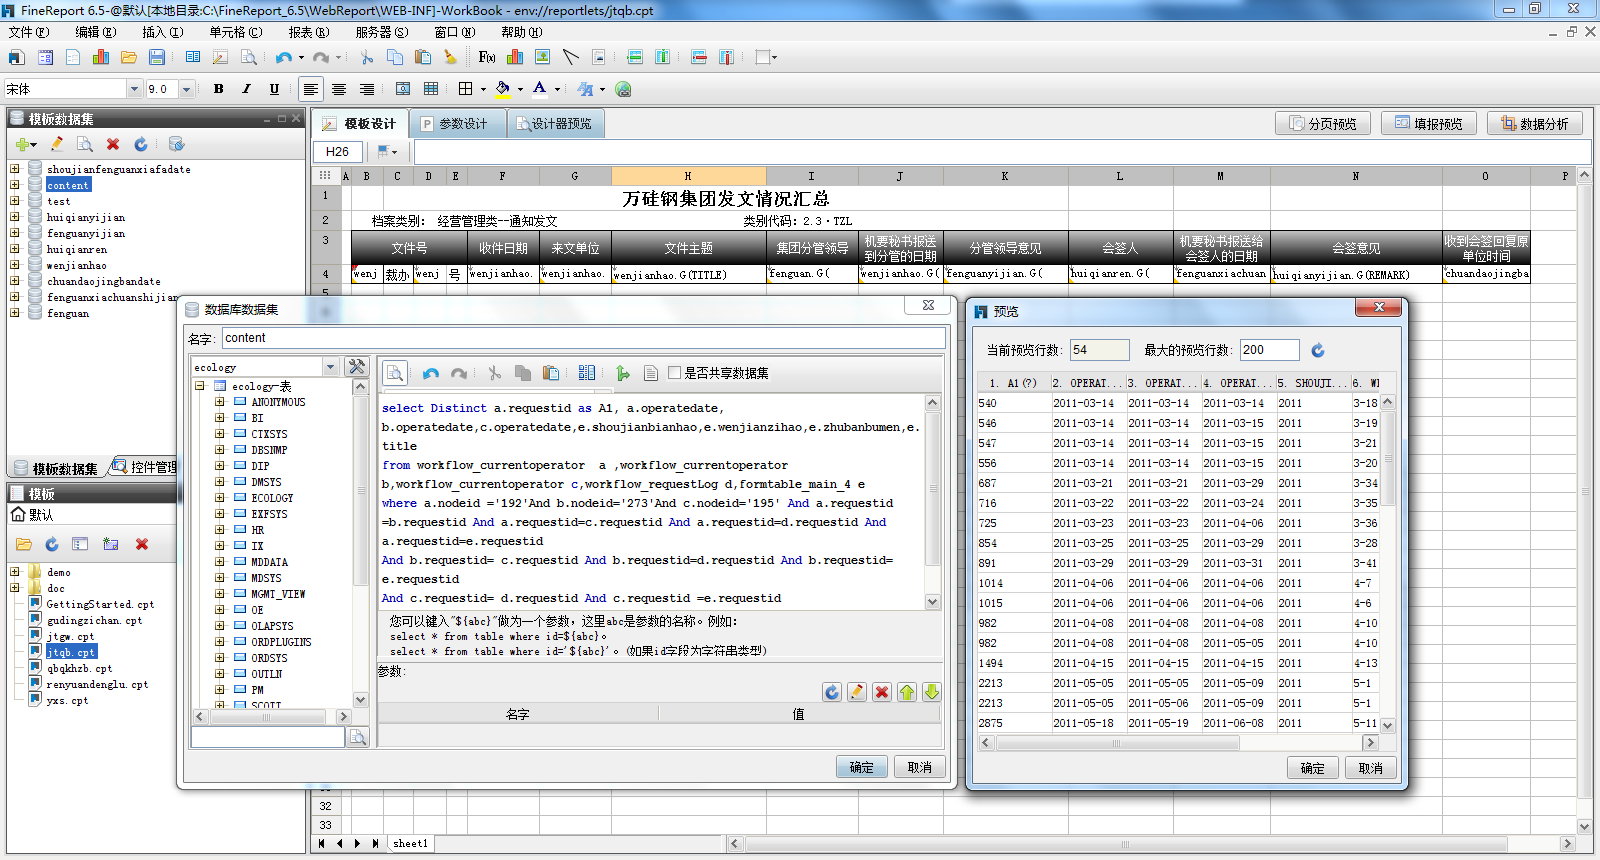The width and height of the screenshot is (1600, 860).
Task: Click 确定 in 数据库数据集 dialog
Action: 862,767
